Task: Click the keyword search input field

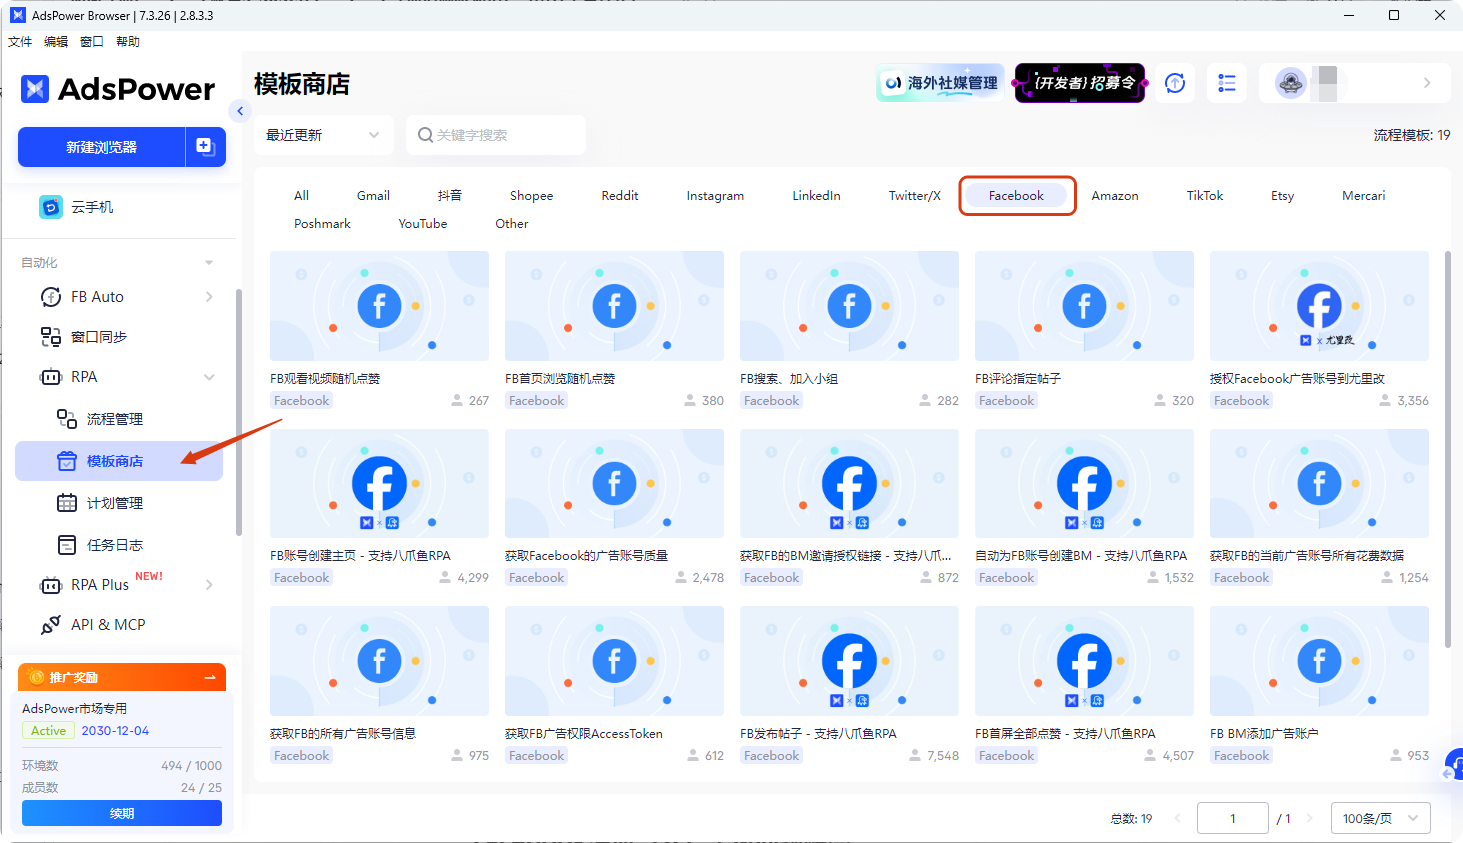Action: pos(495,134)
